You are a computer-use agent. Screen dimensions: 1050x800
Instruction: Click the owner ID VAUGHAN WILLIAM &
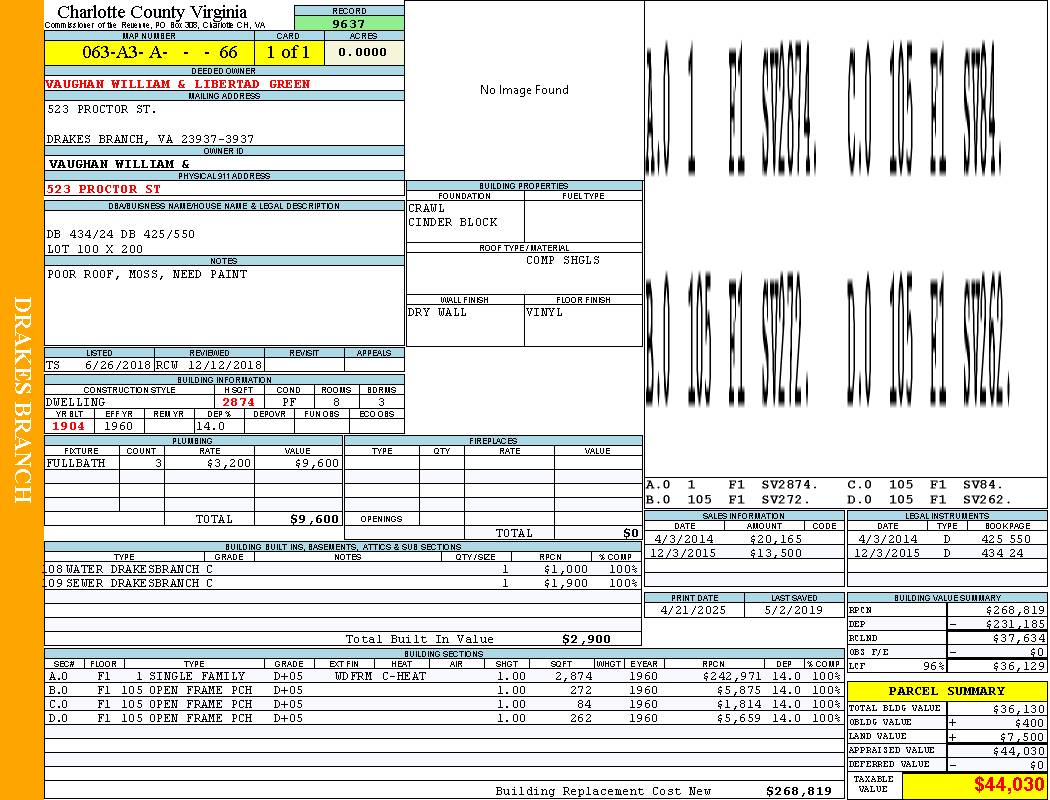[119, 164]
